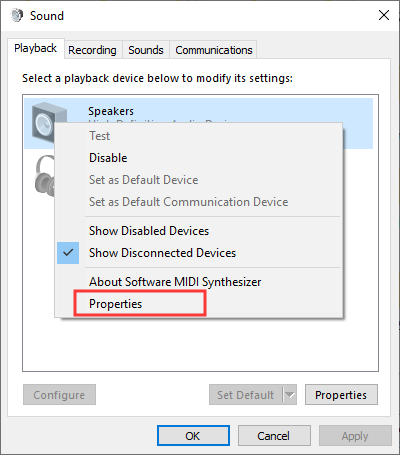400x455 pixels.
Task: Click the Configure button
Action: (59, 395)
